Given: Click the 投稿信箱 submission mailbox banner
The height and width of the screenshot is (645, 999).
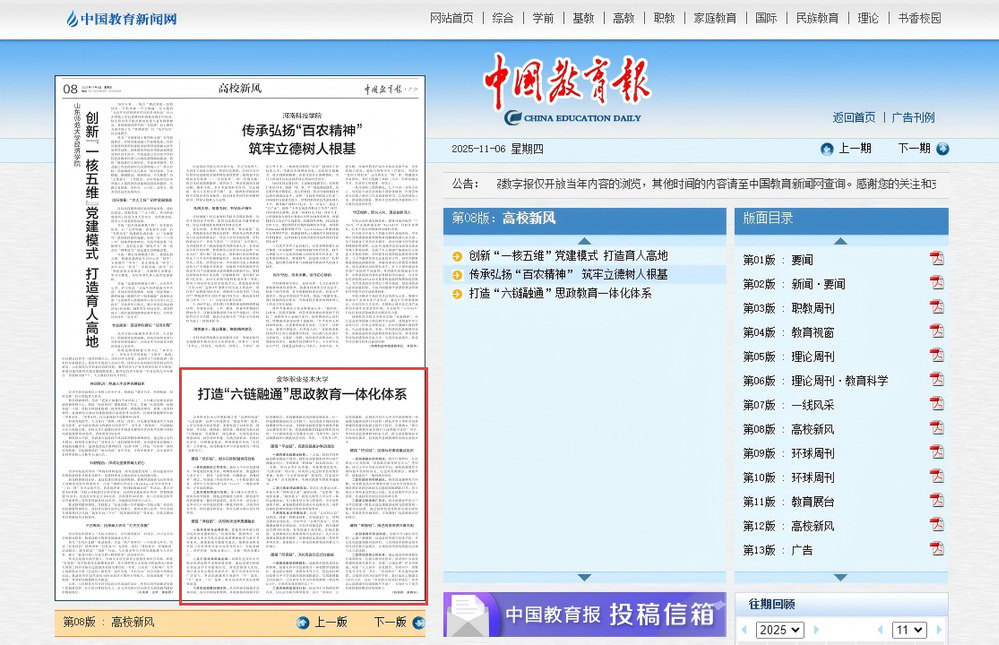Looking at the screenshot, I should click(x=585, y=614).
